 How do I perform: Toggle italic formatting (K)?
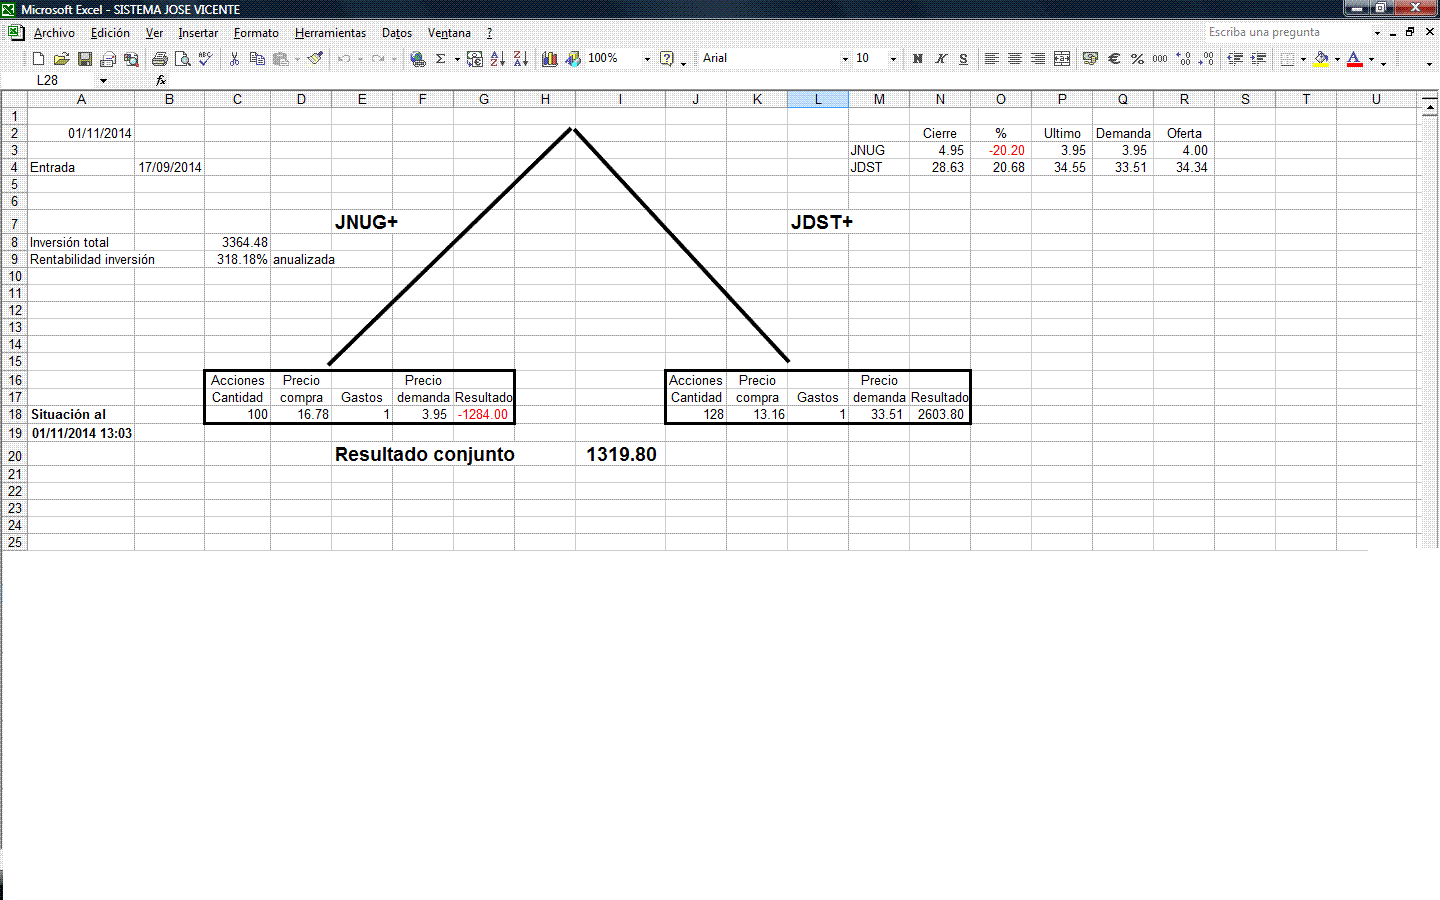pos(940,59)
